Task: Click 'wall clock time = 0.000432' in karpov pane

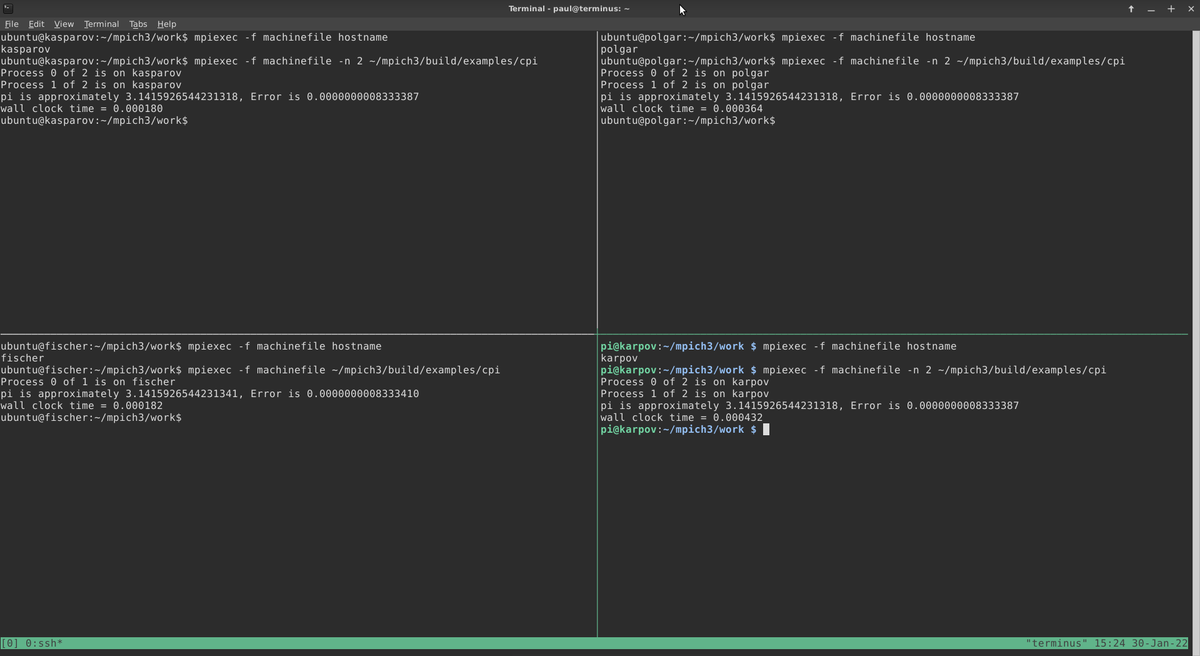Action: 681,418
